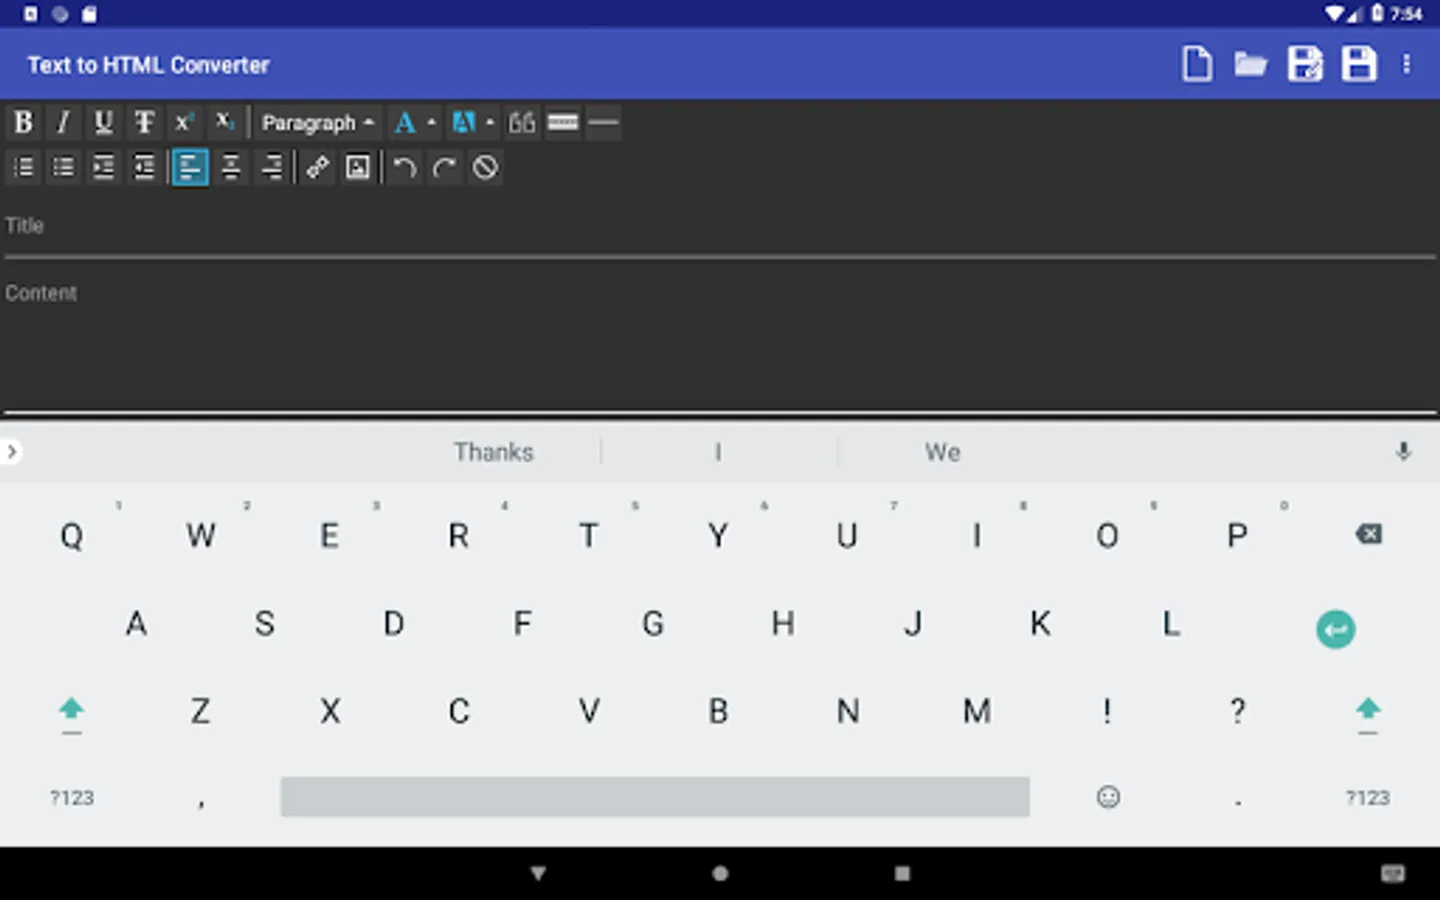This screenshot has height=900, width=1440.
Task: Start a numbered list
Action: click(x=23, y=167)
